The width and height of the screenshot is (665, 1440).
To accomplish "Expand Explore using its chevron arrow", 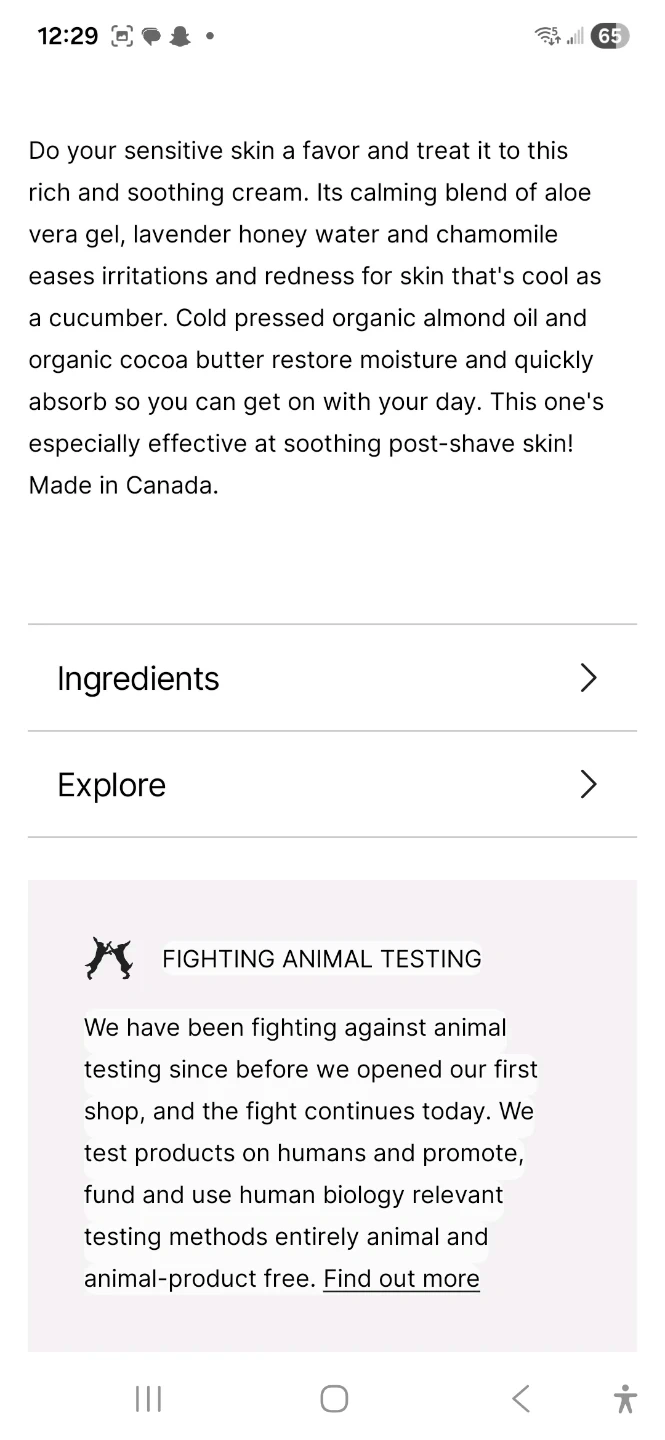I will 588,785.
